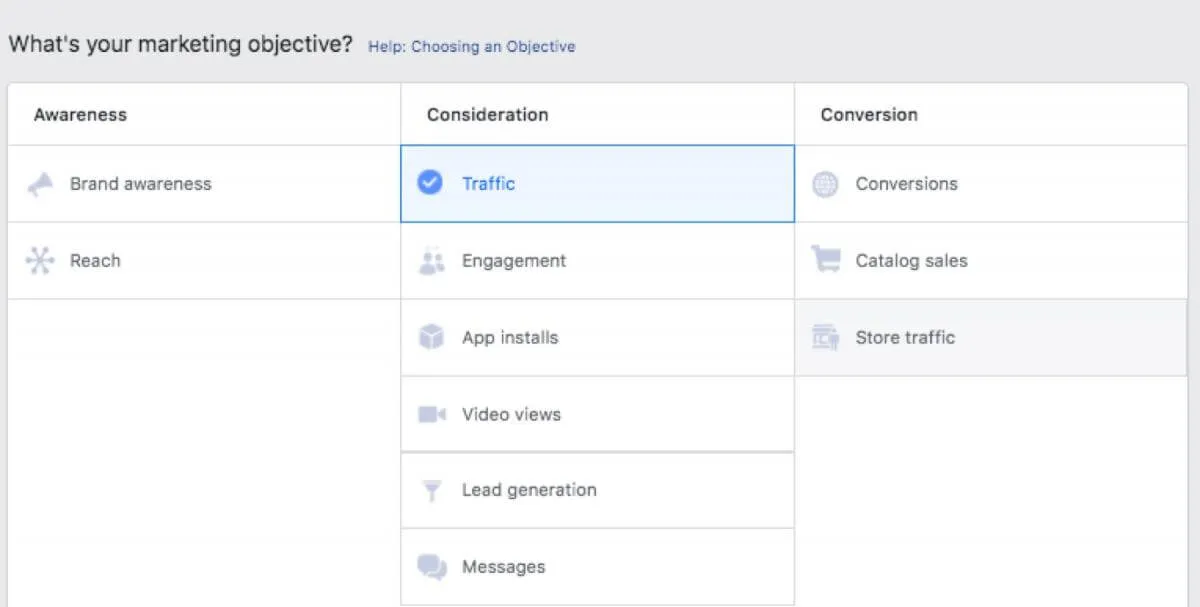Click the Conversion column header
Image resolution: width=1200 pixels, height=607 pixels.
point(867,114)
